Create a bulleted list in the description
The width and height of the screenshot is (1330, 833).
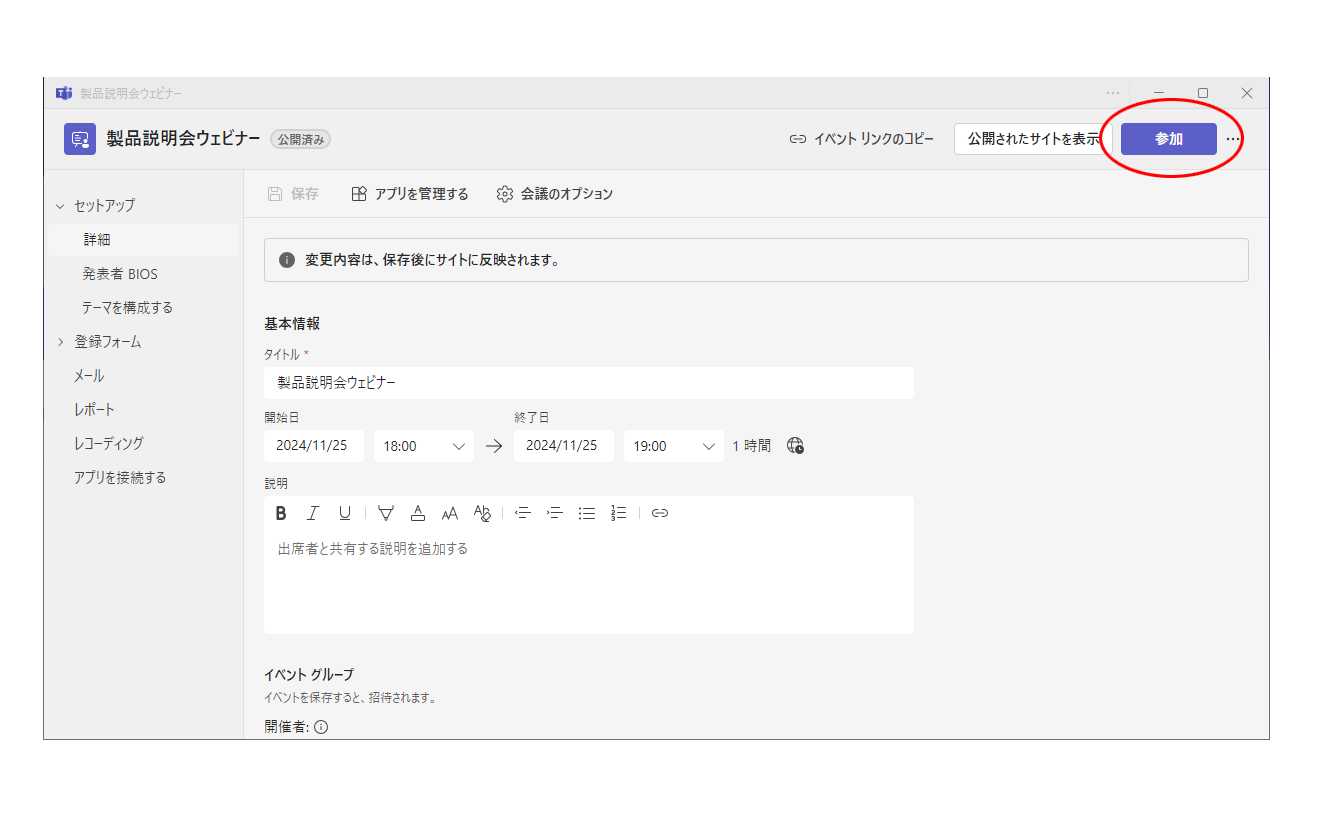coord(586,513)
